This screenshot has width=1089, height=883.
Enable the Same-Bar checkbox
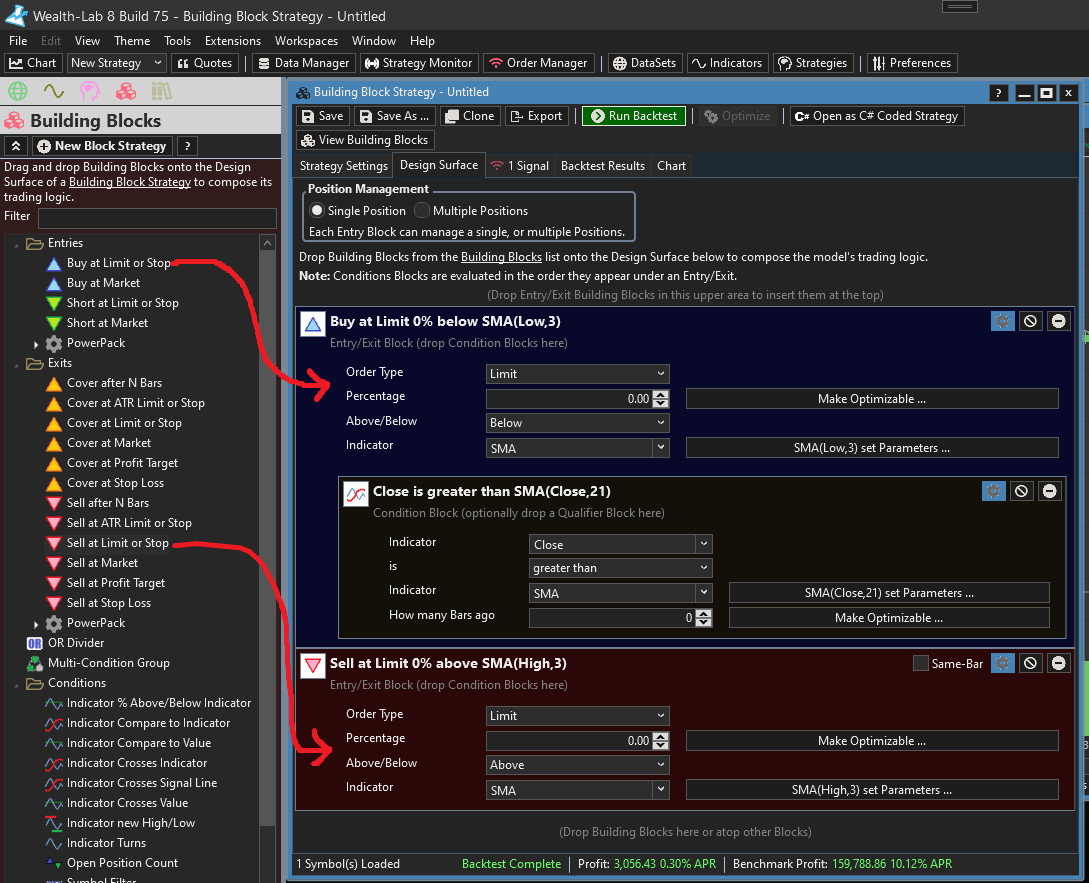[x=921, y=663]
